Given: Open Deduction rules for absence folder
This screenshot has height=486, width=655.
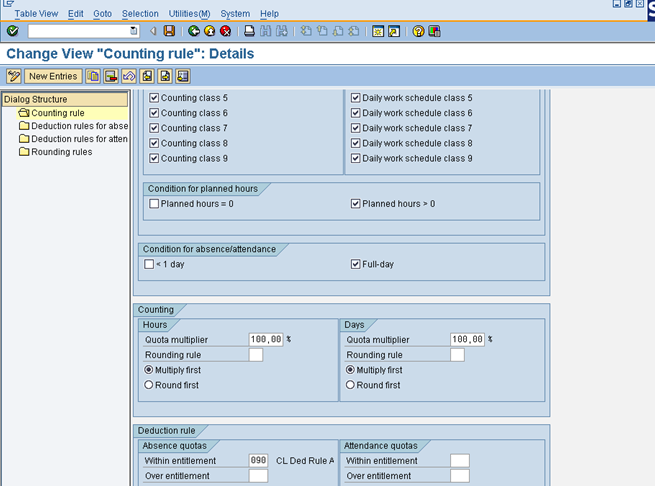Looking at the screenshot, I should click(79, 126).
